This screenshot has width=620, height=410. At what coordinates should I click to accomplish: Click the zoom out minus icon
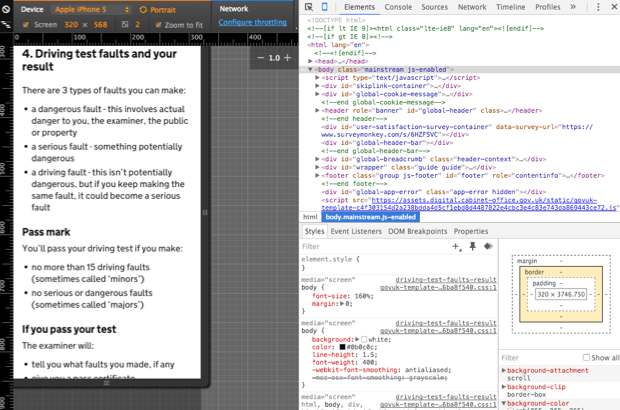261,58
